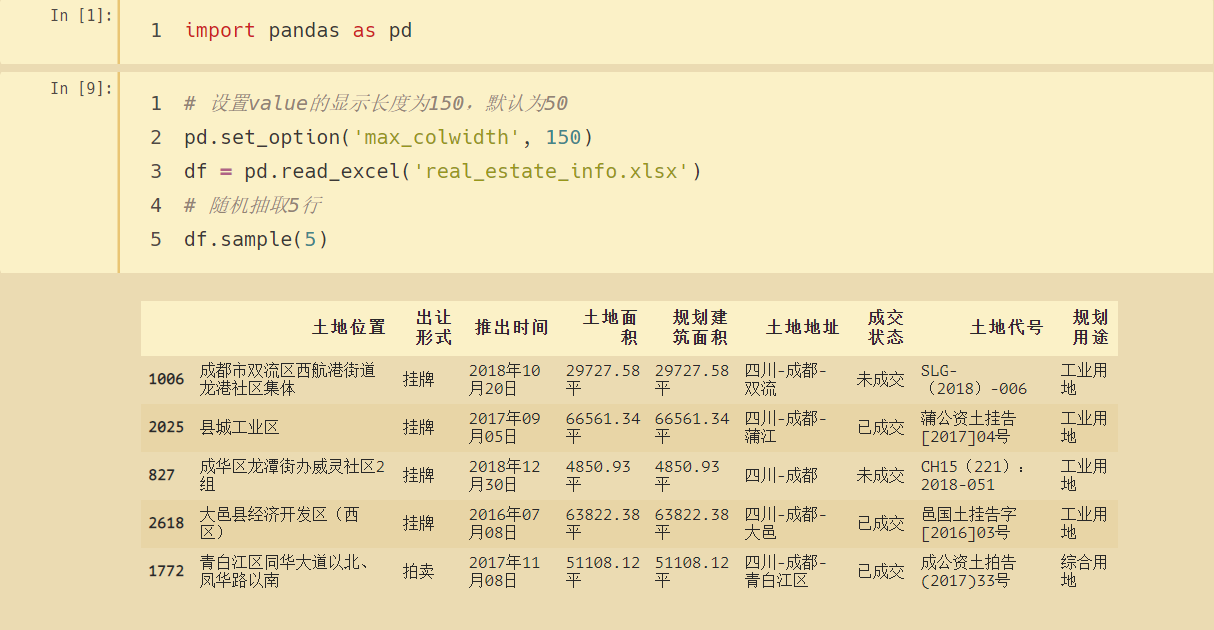Image resolution: width=1214 pixels, height=630 pixels.
Task: Click the '推出时间' column header
Action: [x=511, y=327]
